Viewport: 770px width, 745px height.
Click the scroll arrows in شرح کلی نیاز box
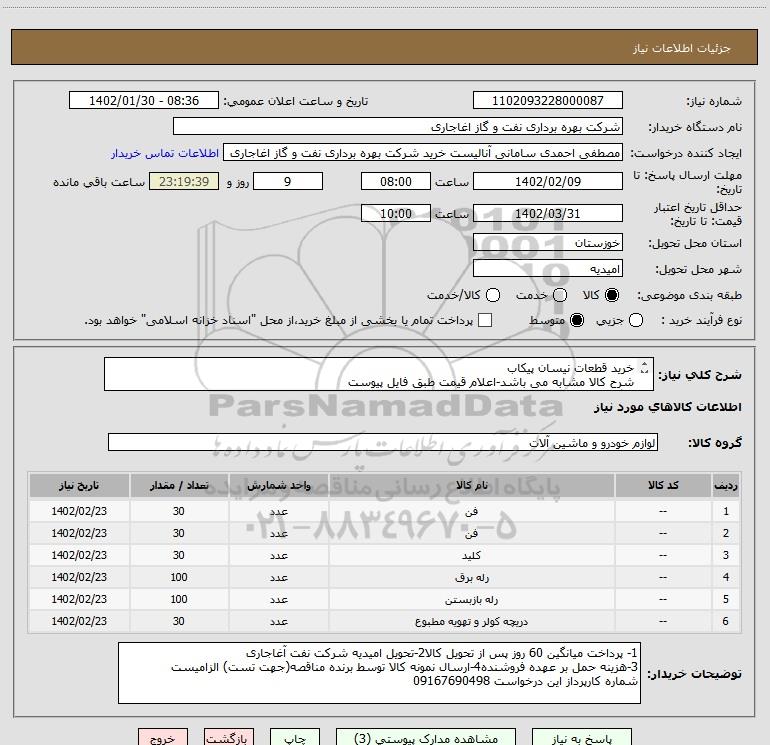pyautogui.click(x=645, y=367)
